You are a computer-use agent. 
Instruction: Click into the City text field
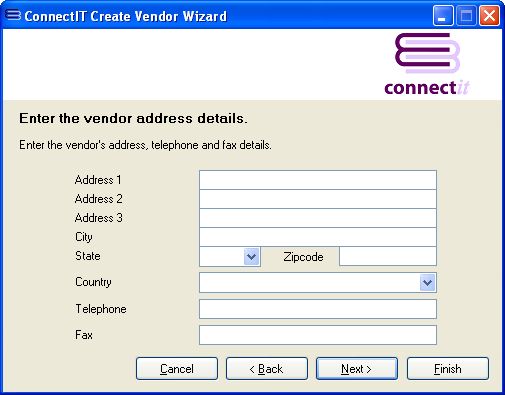[318, 237]
